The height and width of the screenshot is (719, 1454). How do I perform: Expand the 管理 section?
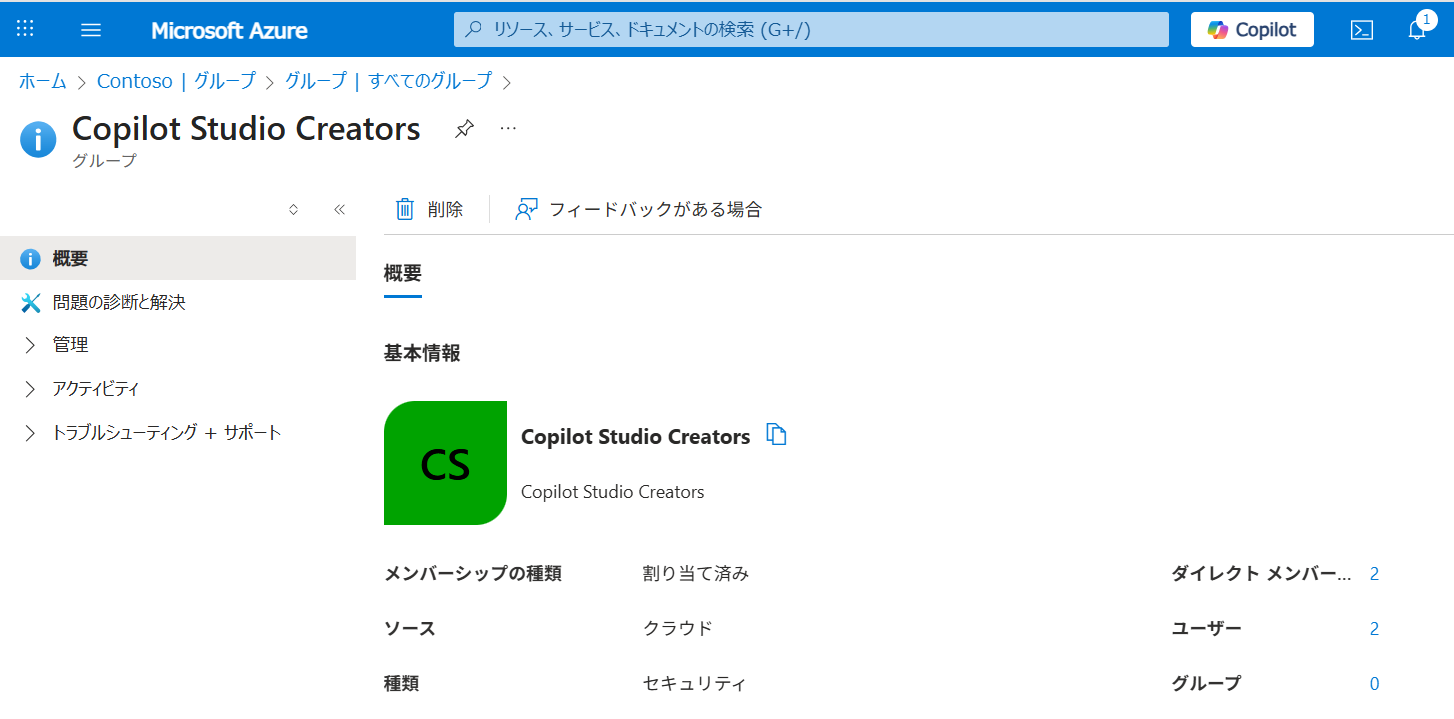point(70,345)
